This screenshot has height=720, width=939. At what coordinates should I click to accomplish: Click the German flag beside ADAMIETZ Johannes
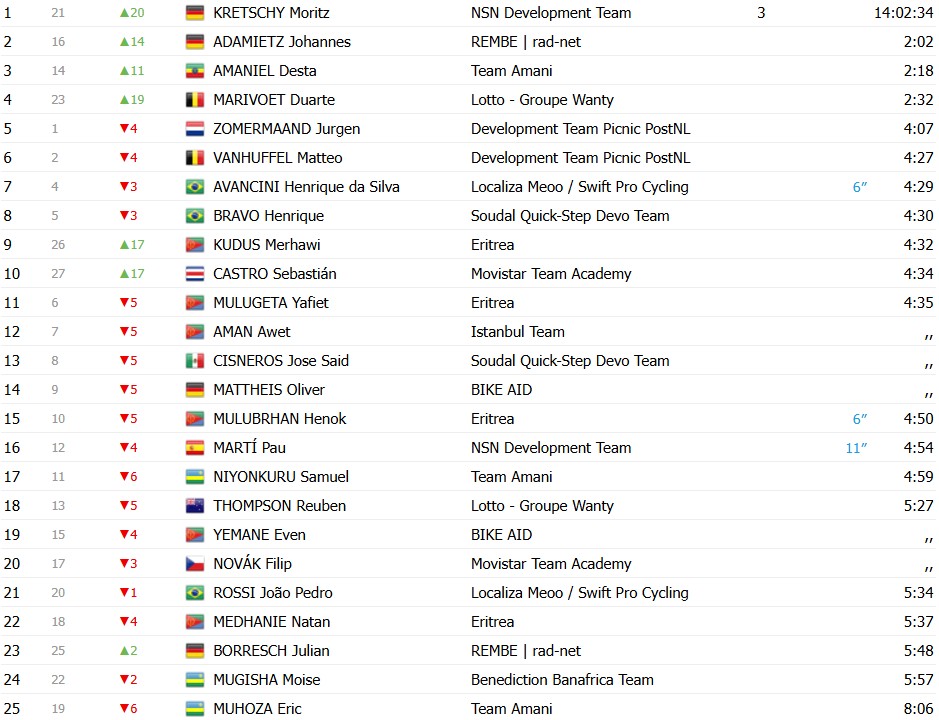tap(195, 42)
